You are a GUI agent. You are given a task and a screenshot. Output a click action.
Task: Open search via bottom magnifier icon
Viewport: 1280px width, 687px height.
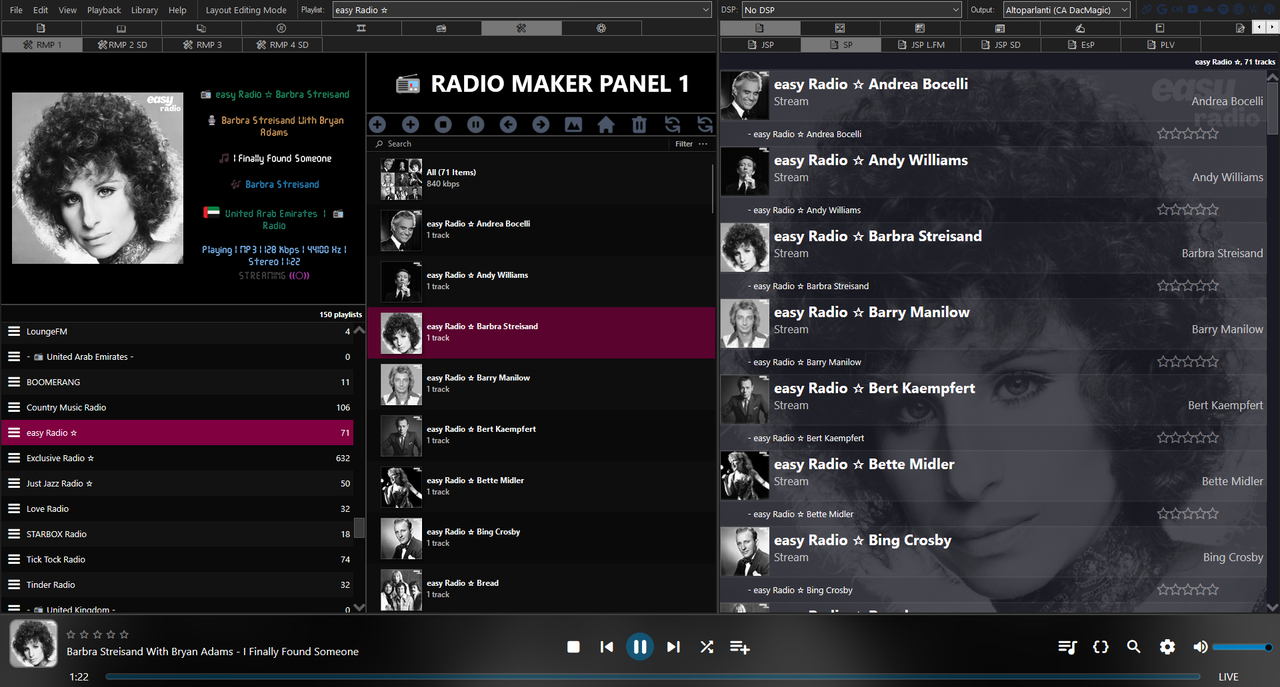click(1134, 647)
